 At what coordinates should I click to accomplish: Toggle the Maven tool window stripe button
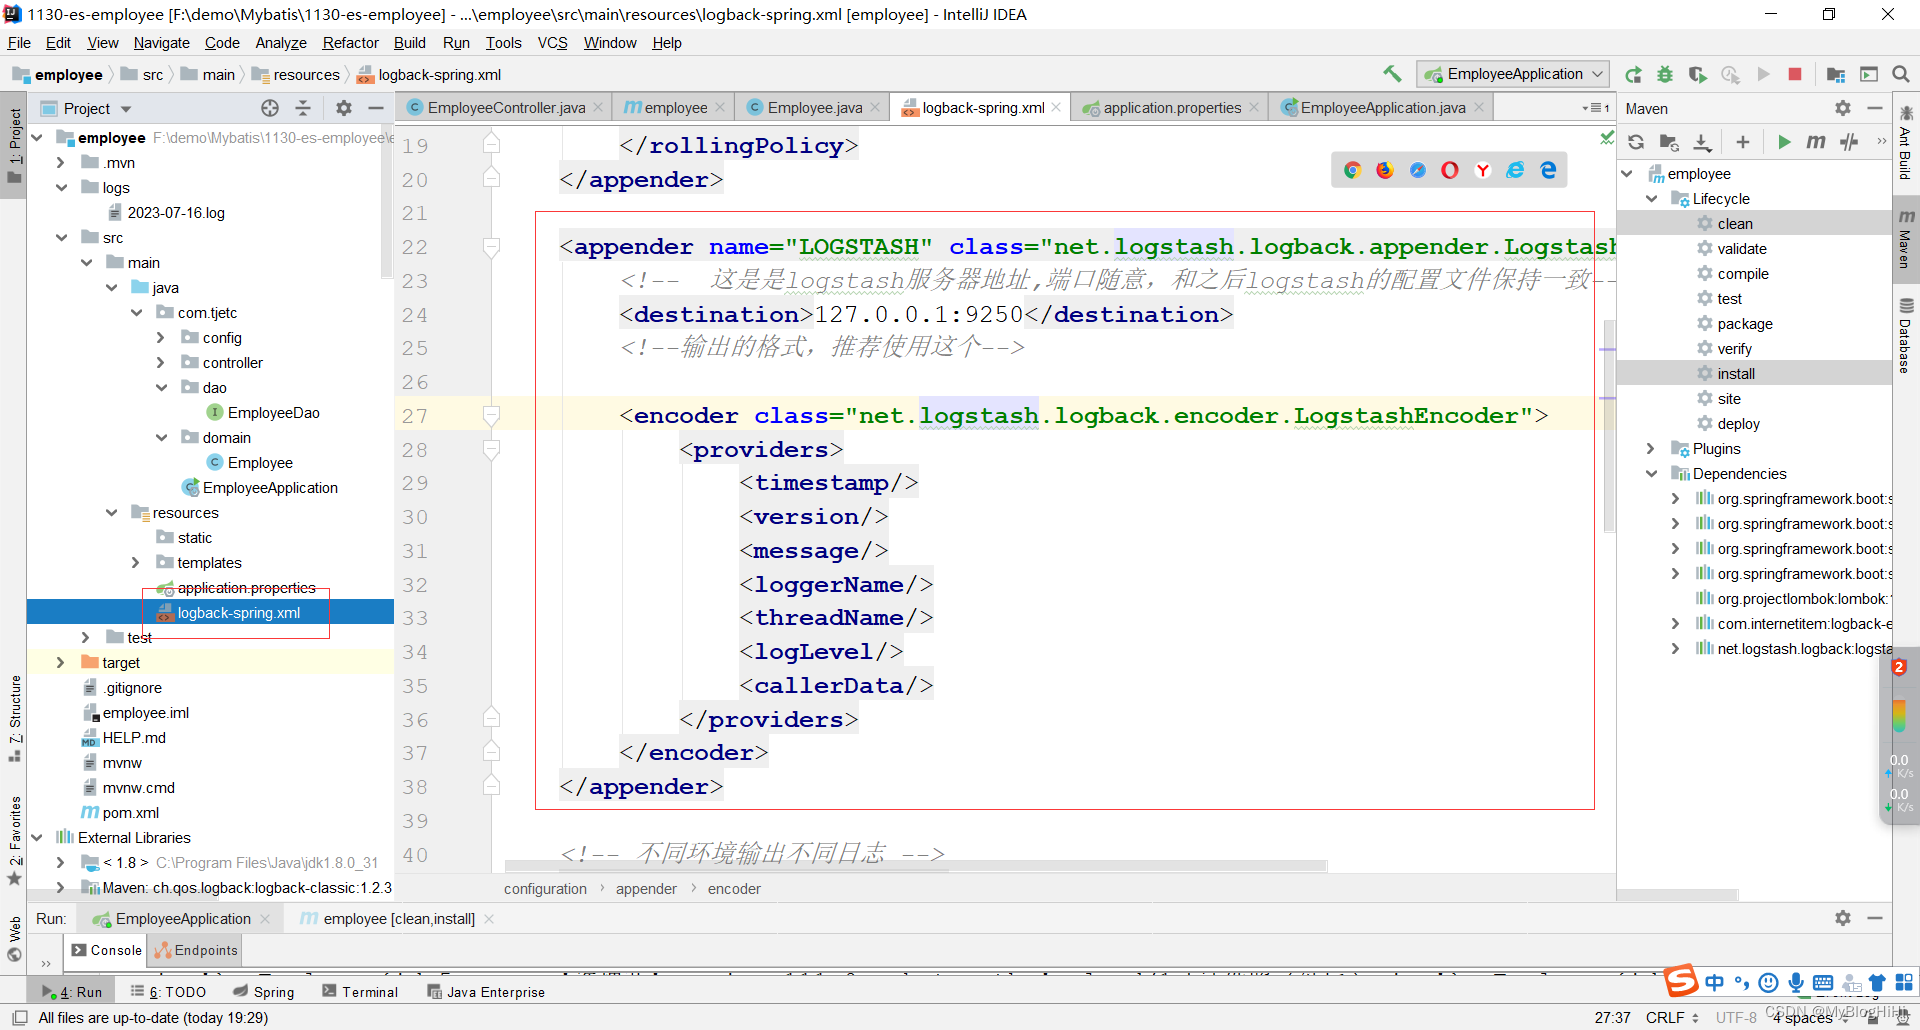(1906, 240)
